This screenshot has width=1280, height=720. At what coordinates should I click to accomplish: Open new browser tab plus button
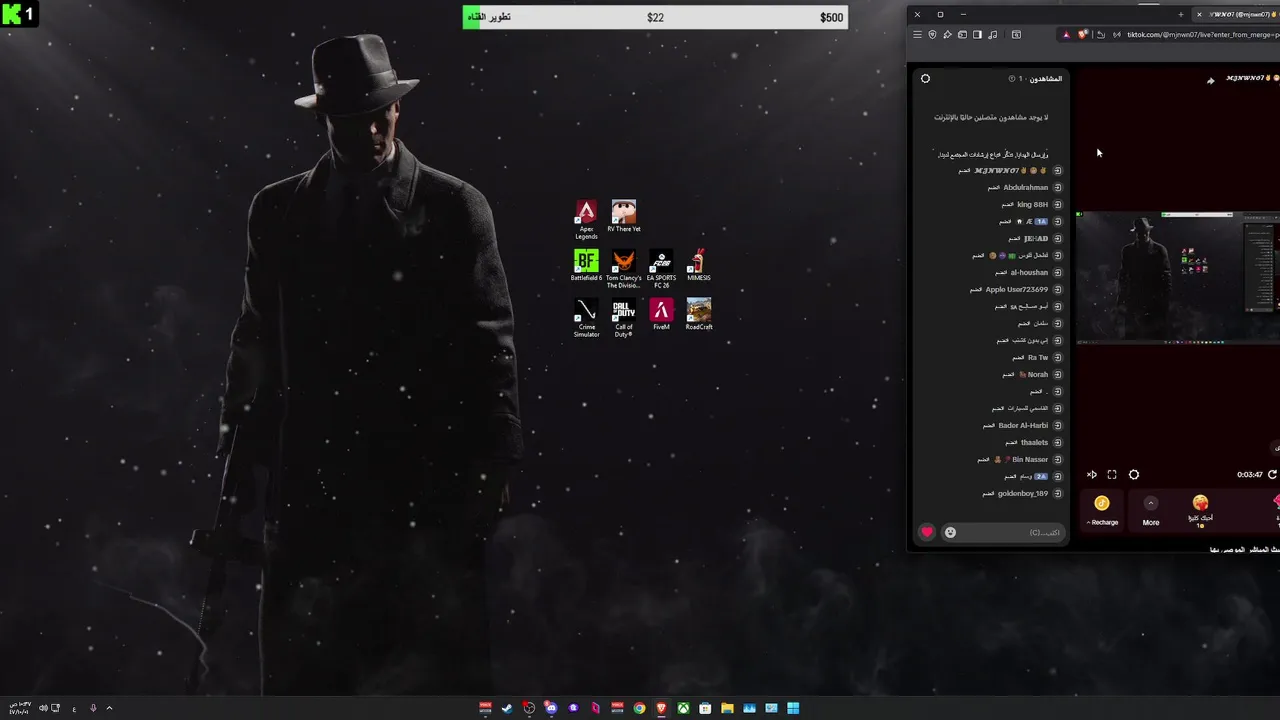coord(1181,14)
